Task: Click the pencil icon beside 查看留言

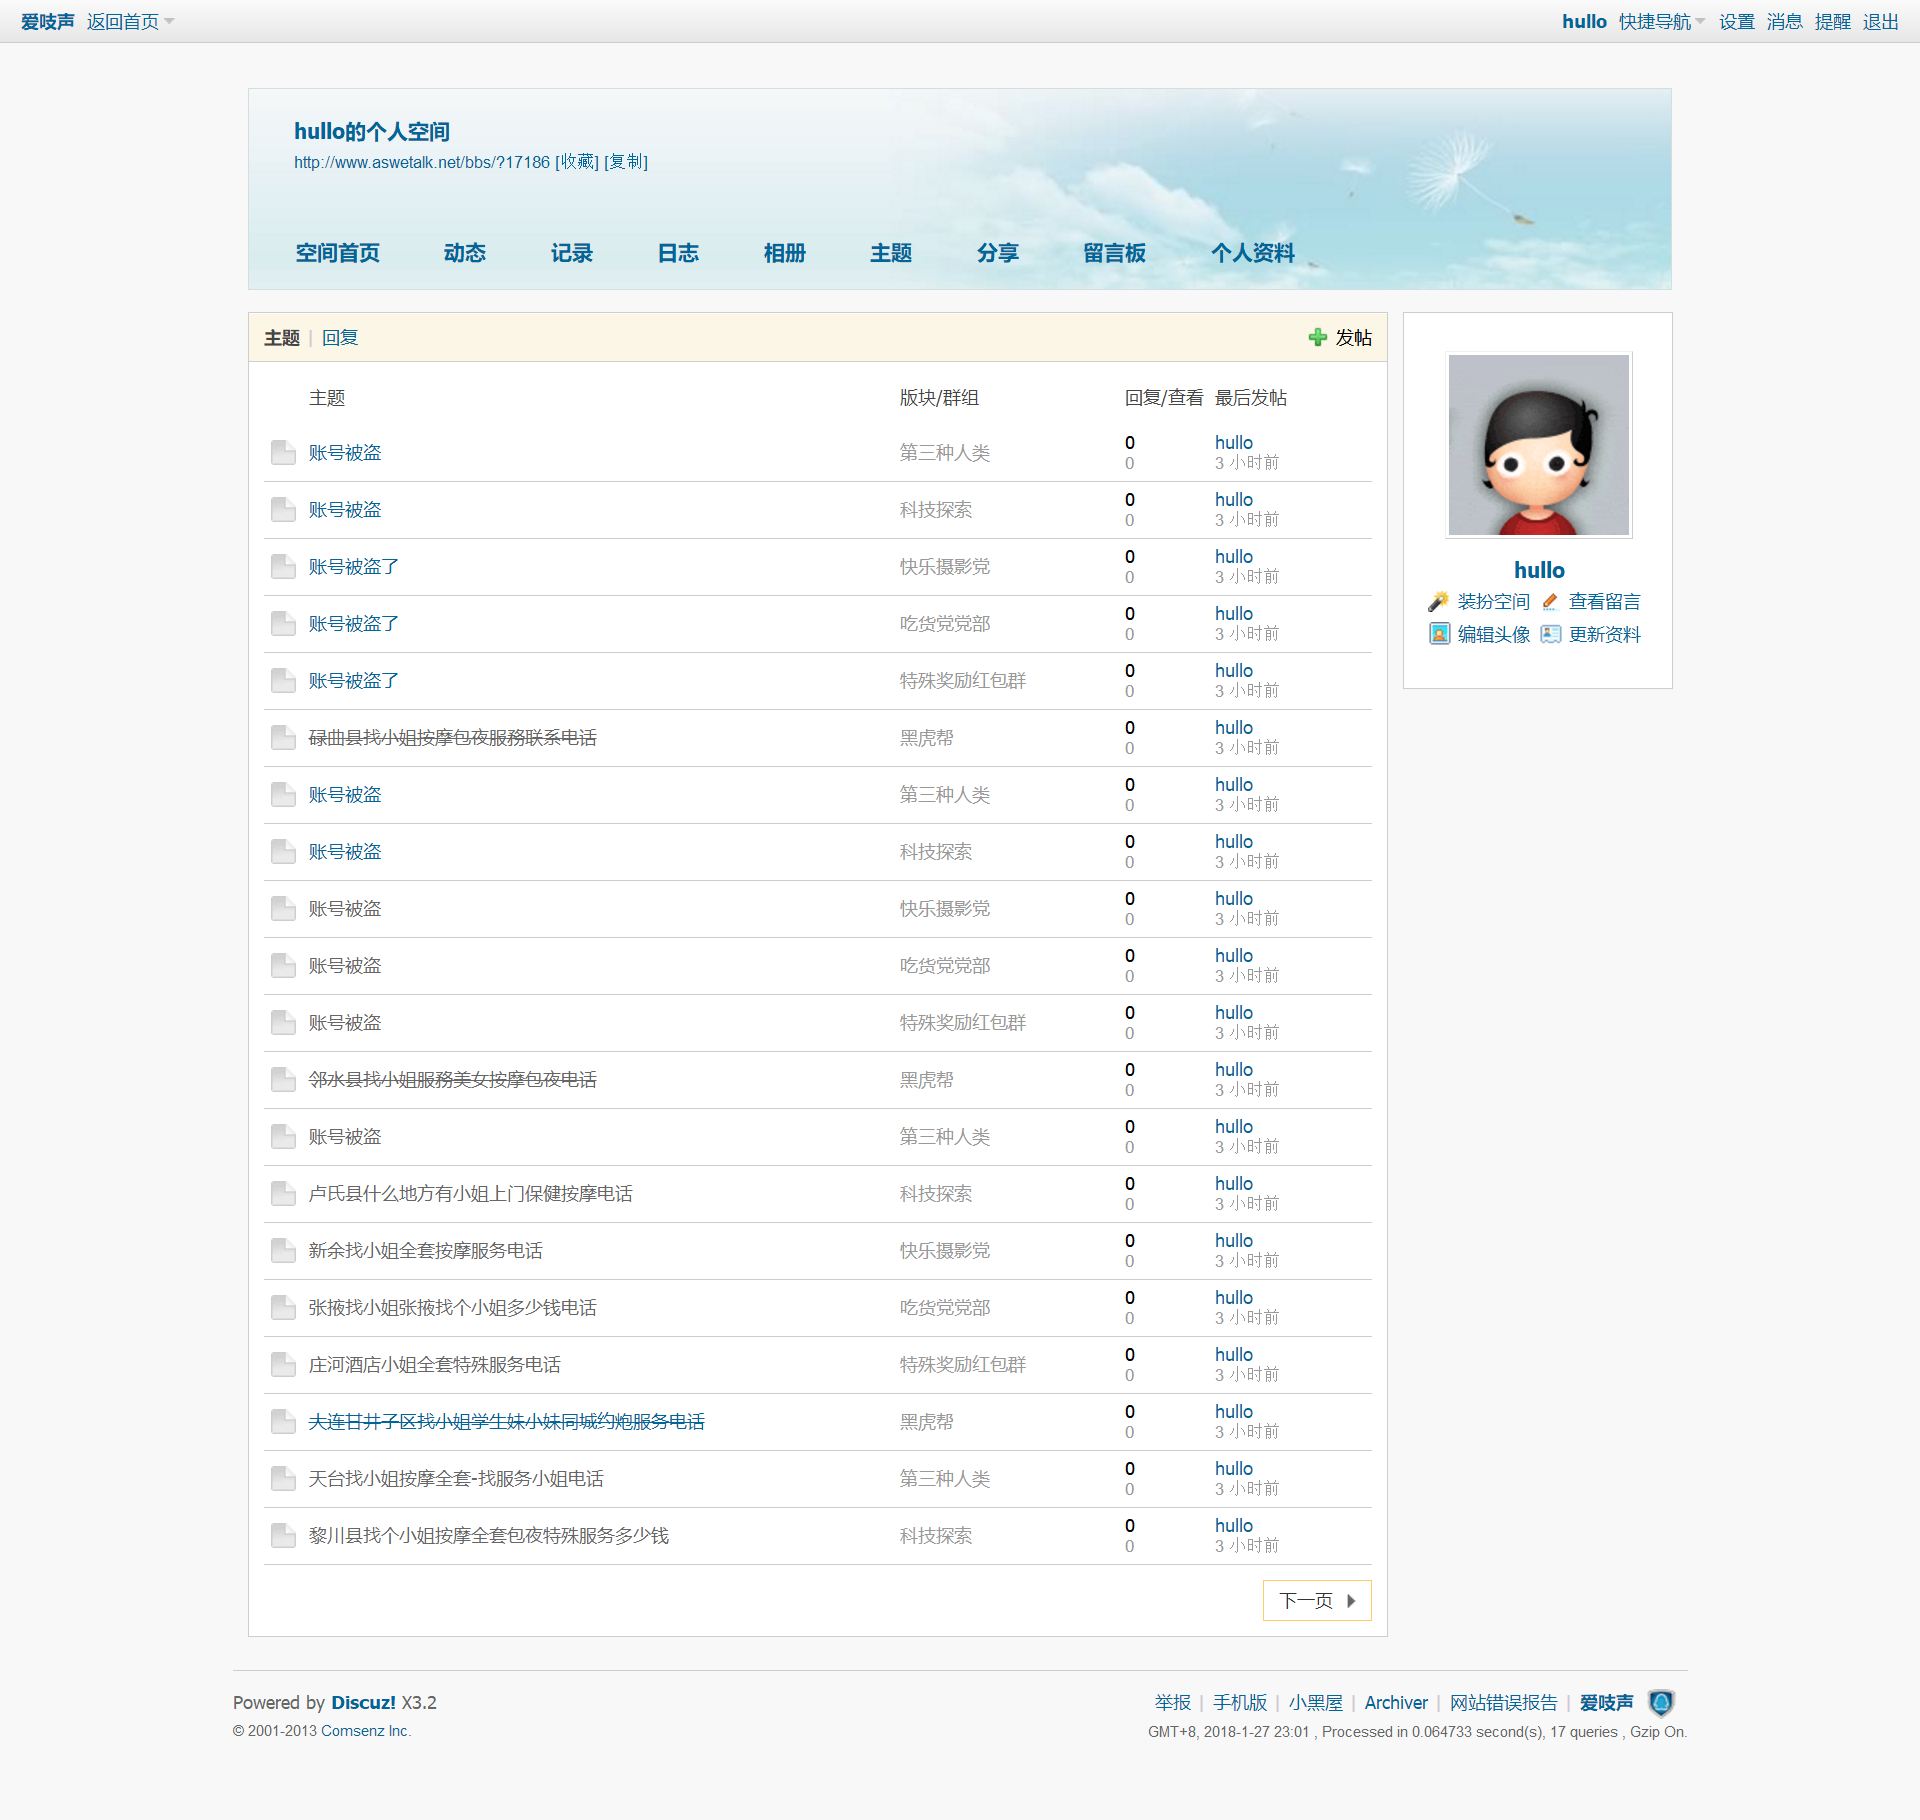Action: pyautogui.click(x=1550, y=601)
